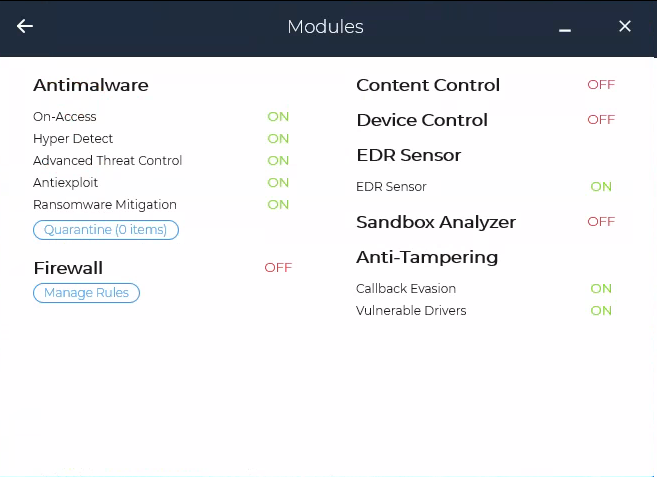Viewport: 657px width, 477px height.
Task: Toggle Firewall OFF status
Action: point(278,267)
